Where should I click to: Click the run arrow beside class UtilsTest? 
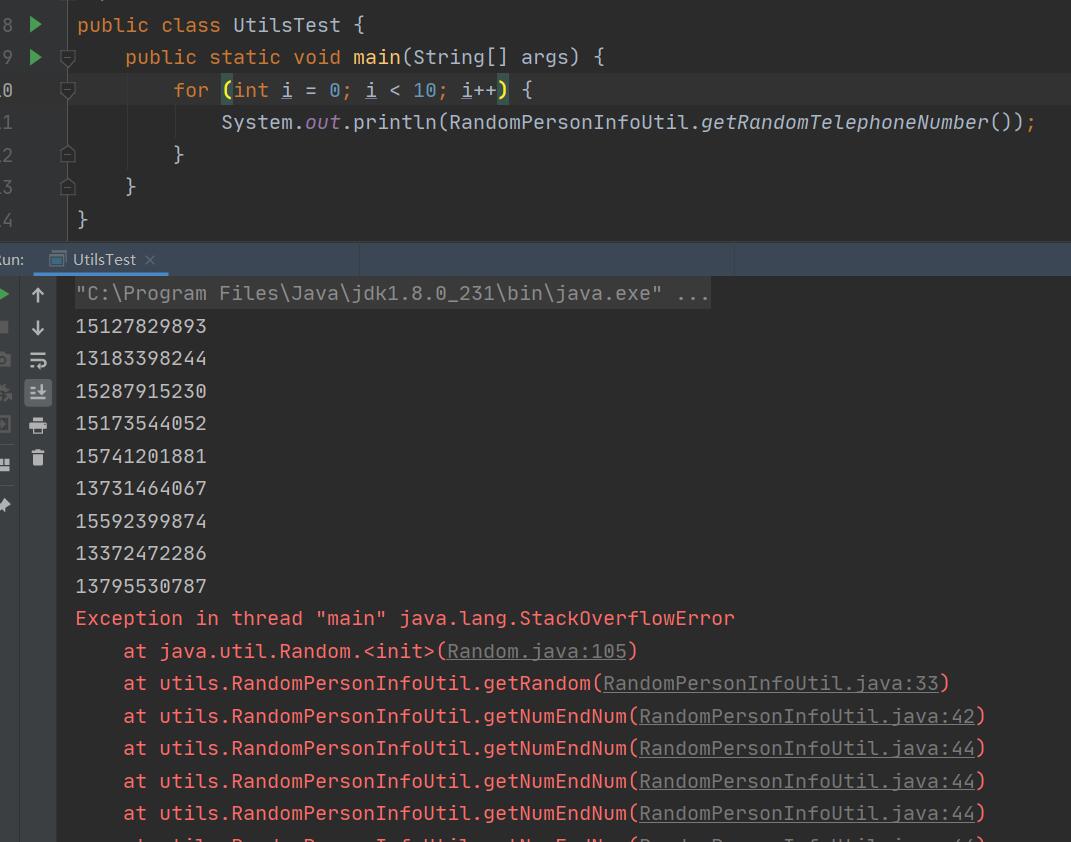pyautogui.click(x=36, y=24)
